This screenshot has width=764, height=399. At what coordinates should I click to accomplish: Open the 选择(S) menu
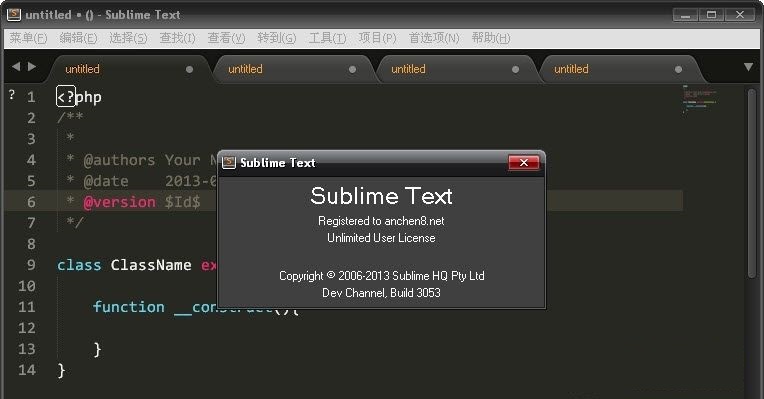[x=128, y=38]
